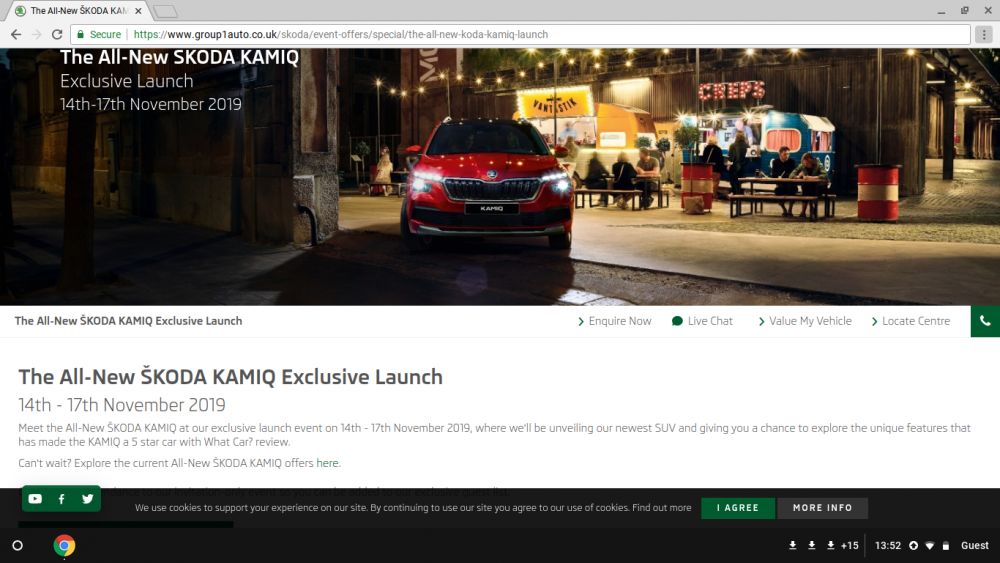Click the Guest user label
1000x563 pixels.
(974, 546)
